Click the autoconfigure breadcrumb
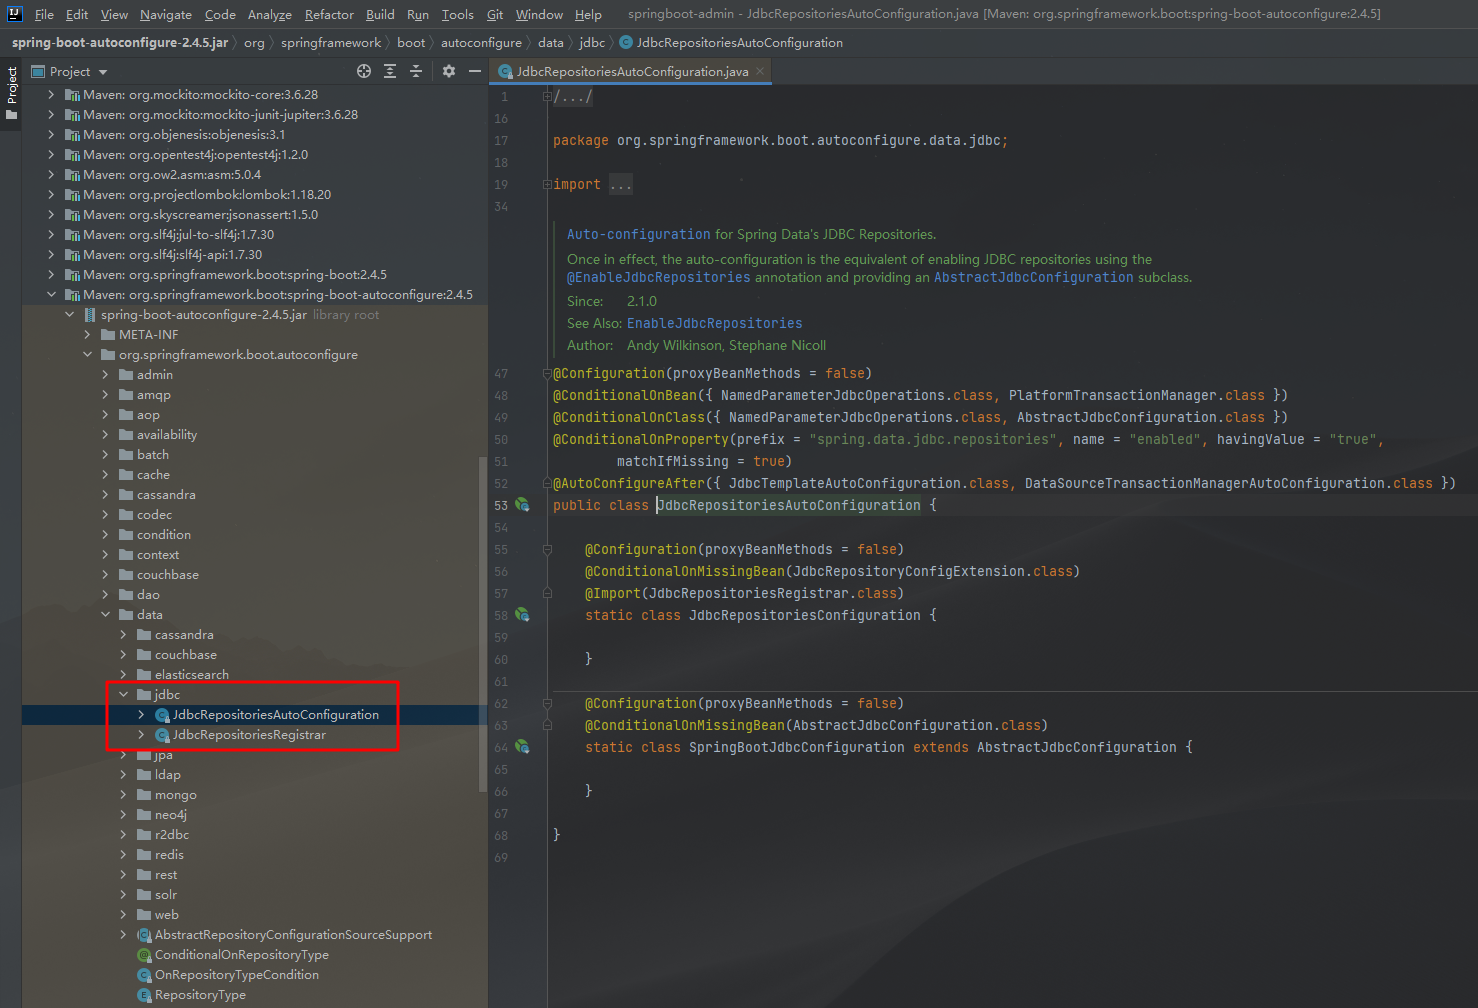 tap(481, 43)
